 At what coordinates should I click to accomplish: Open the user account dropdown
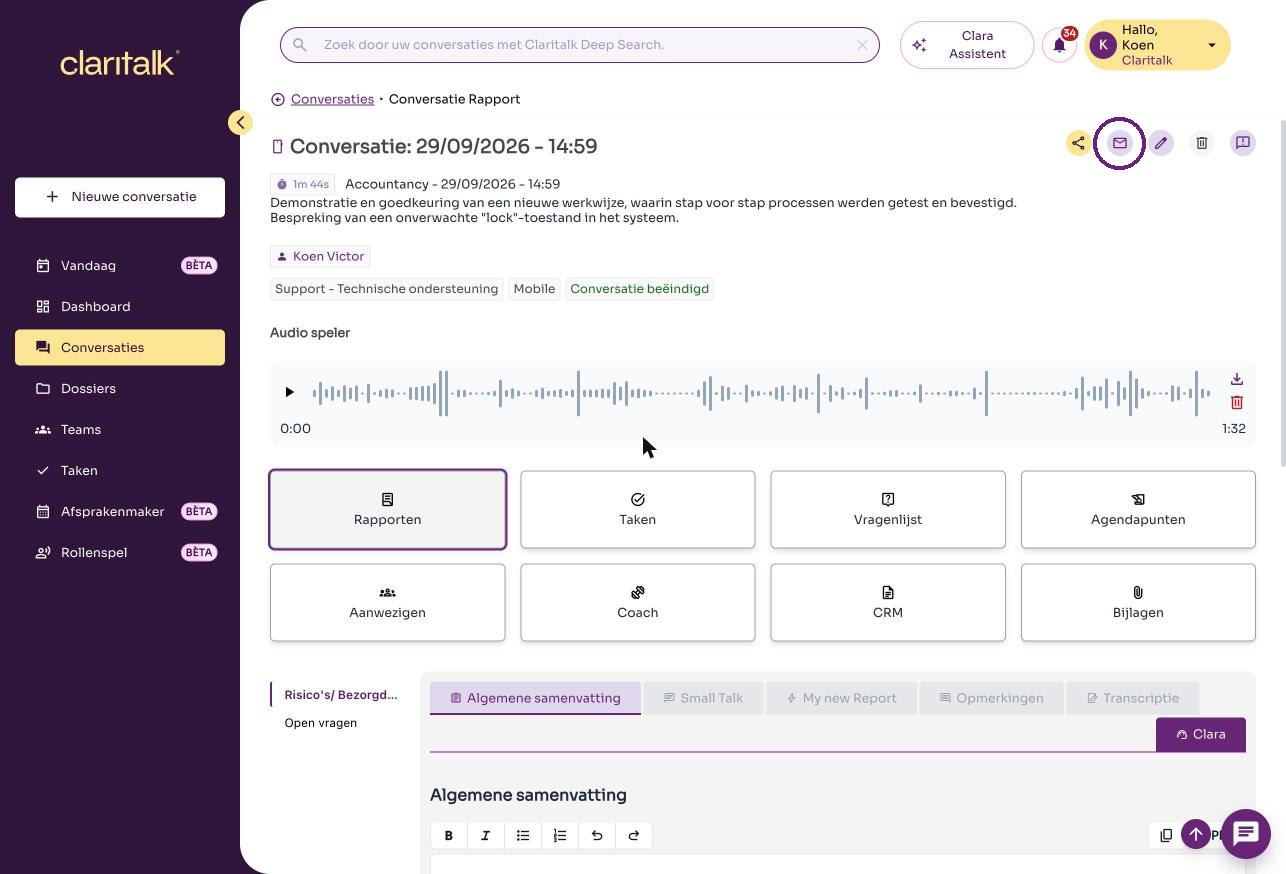[x=1158, y=45]
